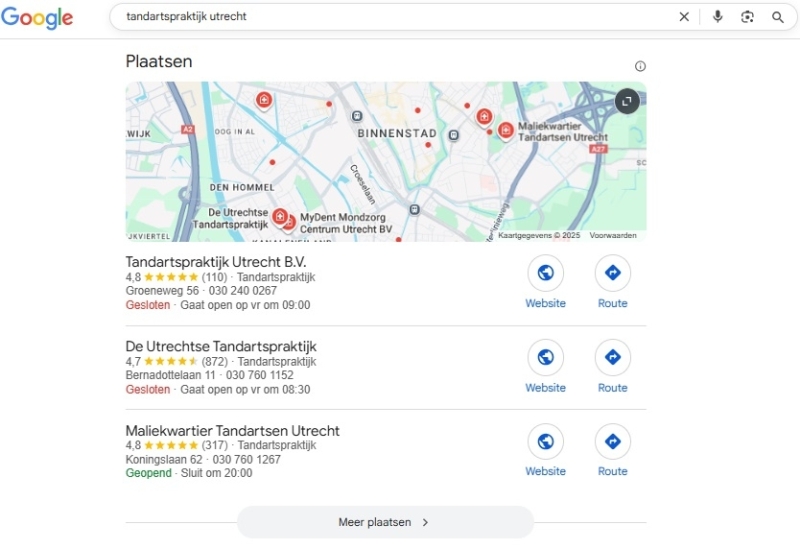The height and width of the screenshot is (549, 800).
Task: Get Route to Tandartspraktijk Utrecht B.V.
Action: point(613,282)
